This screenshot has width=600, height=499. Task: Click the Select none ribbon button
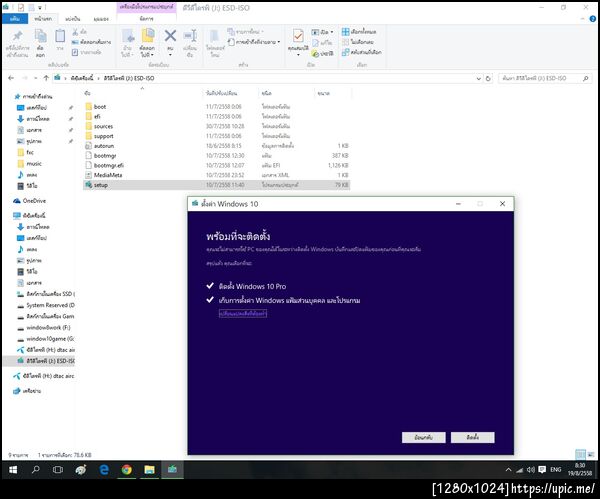[358, 42]
